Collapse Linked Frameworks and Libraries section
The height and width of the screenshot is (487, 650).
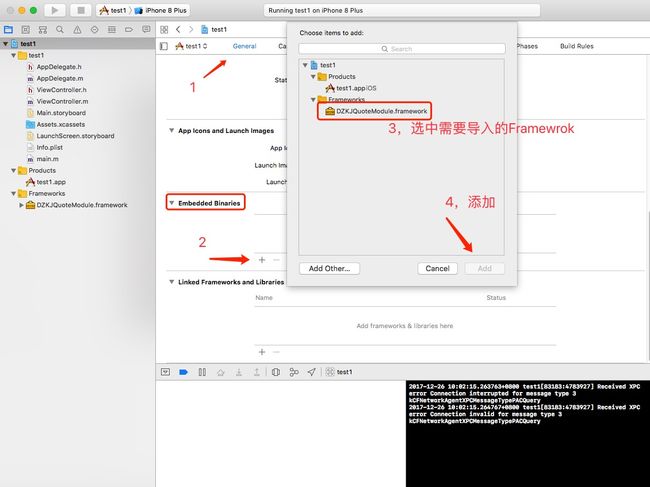click(x=171, y=282)
